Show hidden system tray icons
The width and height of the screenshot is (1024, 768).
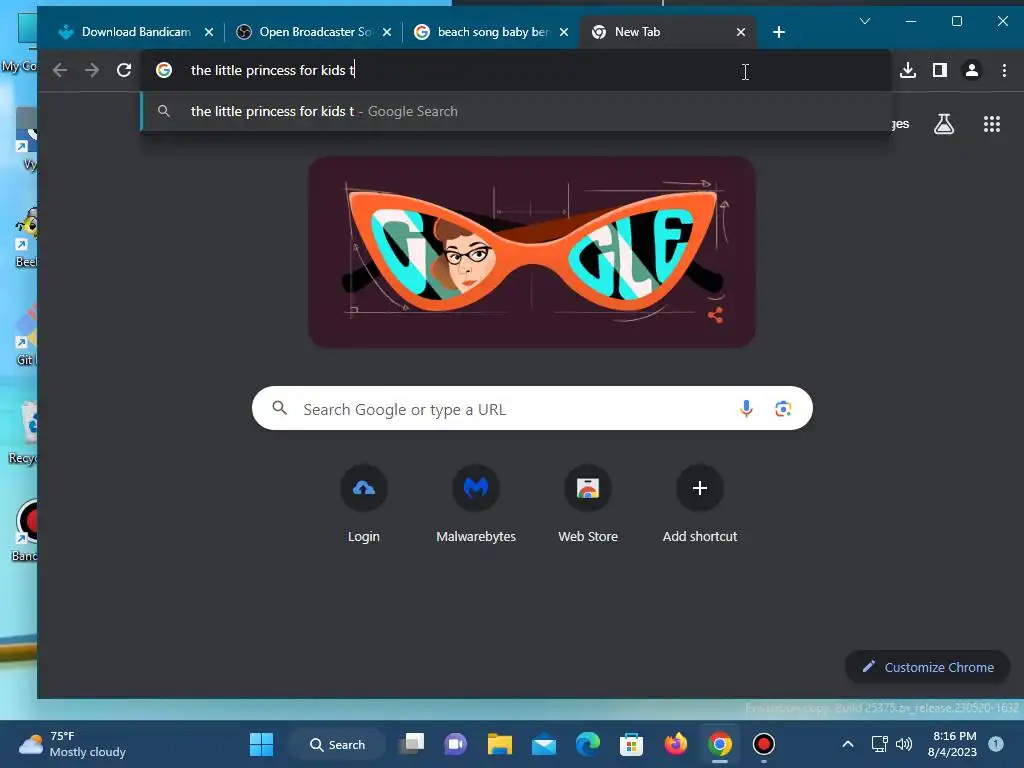pyautogui.click(x=848, y=744)
